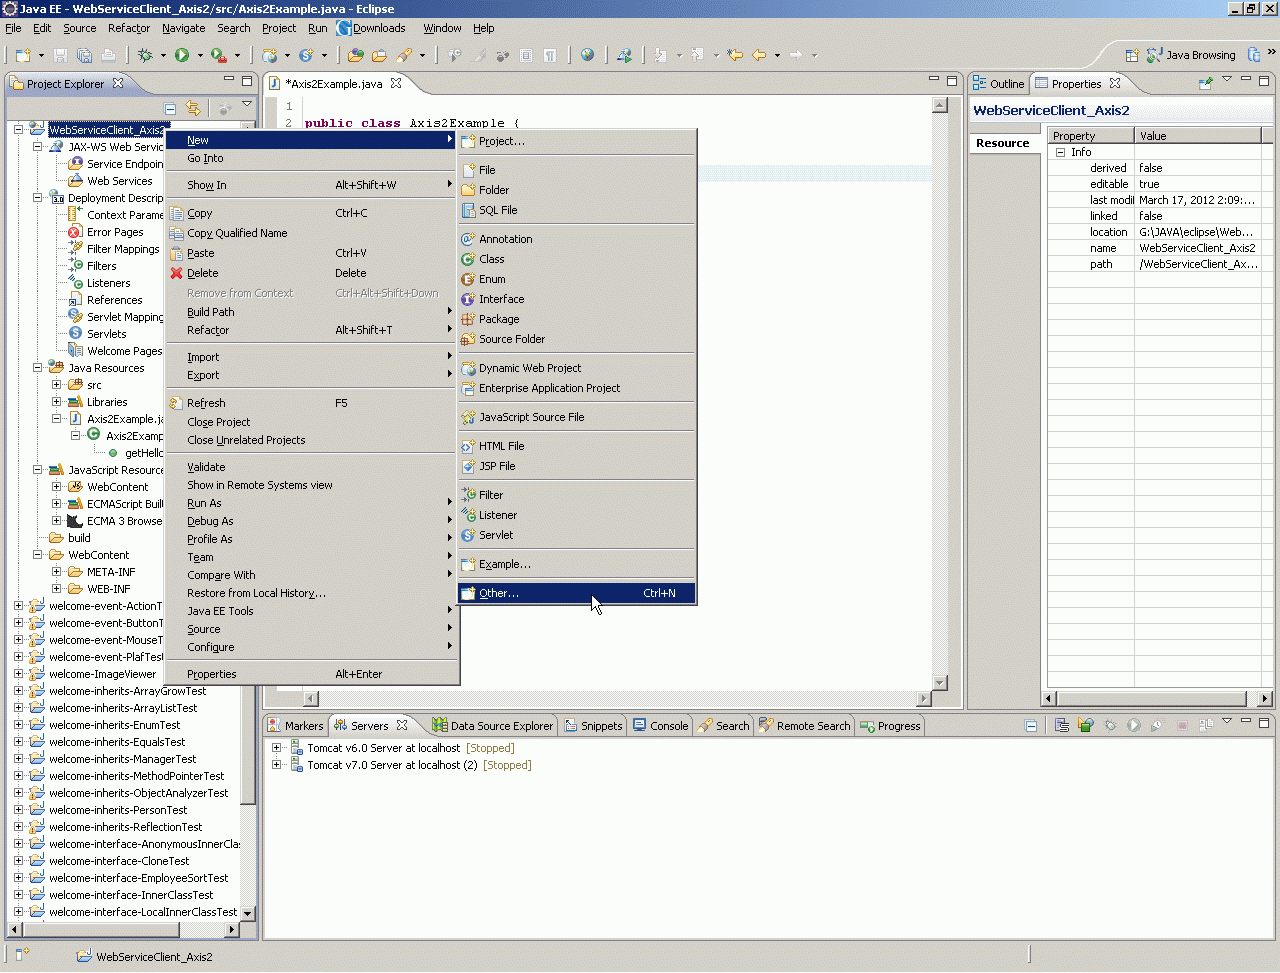Switch to the Outline tab
Screen dimensions: 1280x973
[999, 84]
